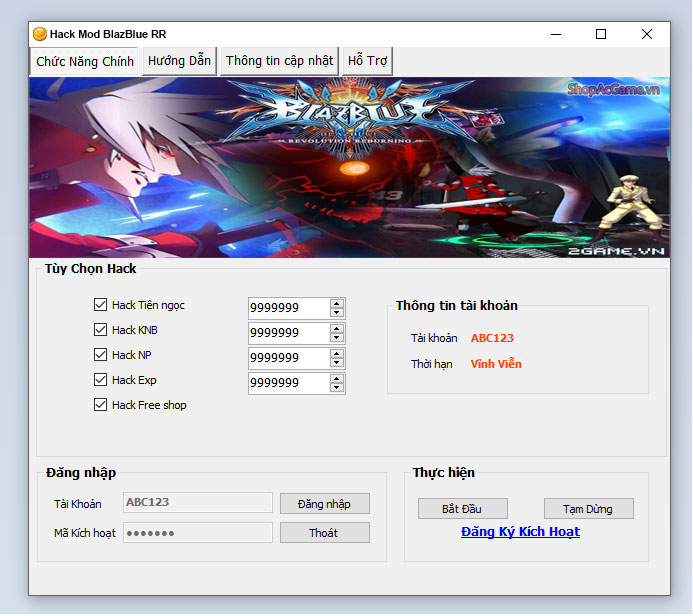The width and height of the screenshot is (693, 616).
Task: Click the BlazBlue banner image
Action: point(350,167)
